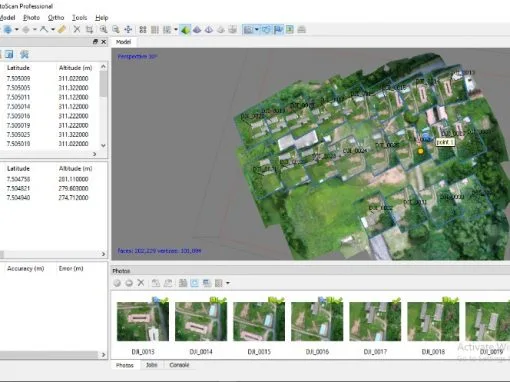510x382 pixels.
Task: Open the draw shape tool dropdown arrow
Action: click(53, 30)
